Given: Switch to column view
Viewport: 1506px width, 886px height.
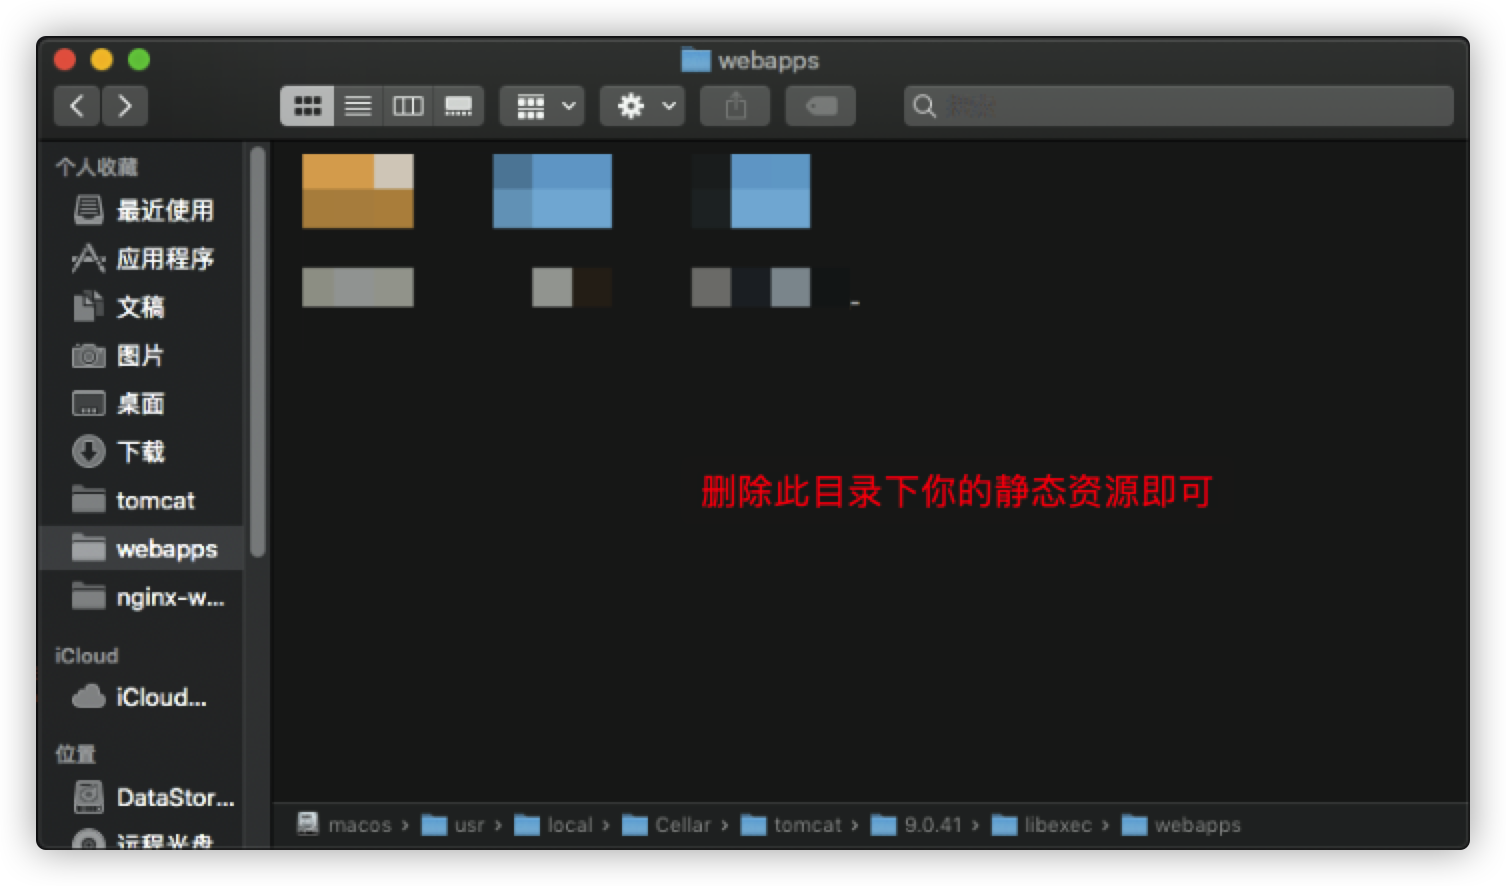Looking at the screenshot, I should [x=408, y=106].
